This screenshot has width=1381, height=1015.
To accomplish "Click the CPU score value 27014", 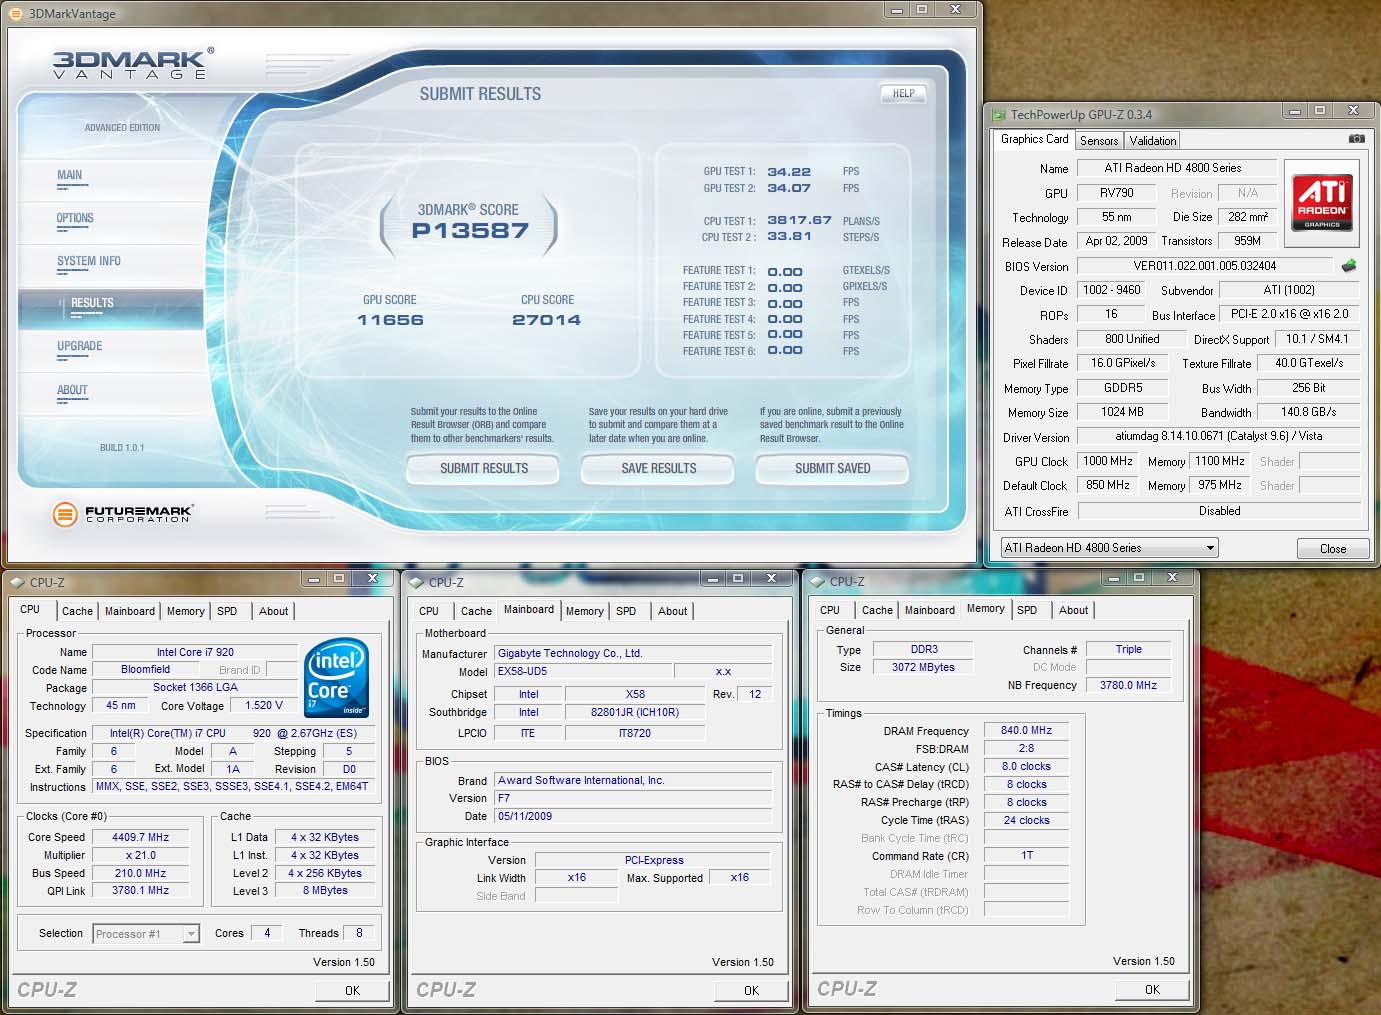I will pyautogui.click(x=546, y=320).
